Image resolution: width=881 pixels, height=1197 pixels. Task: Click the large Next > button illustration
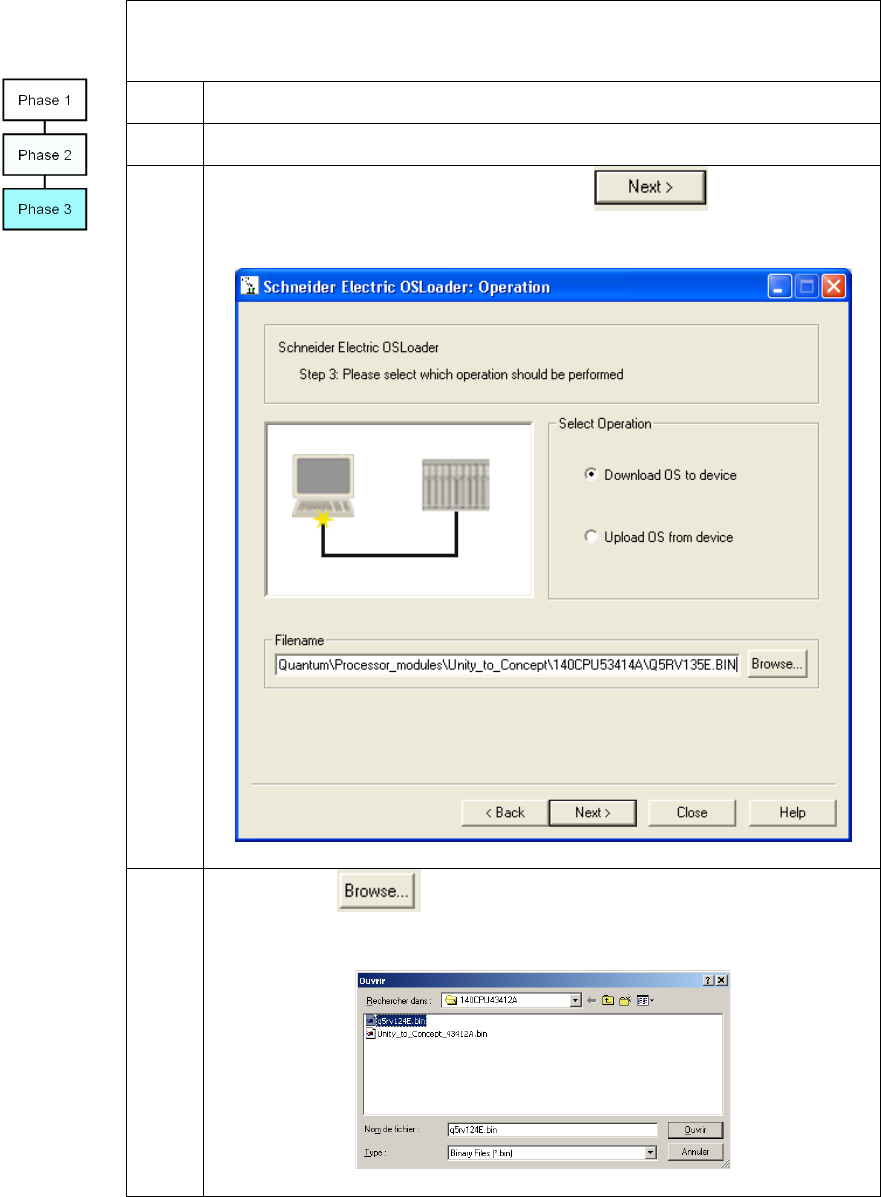point(650,187)
